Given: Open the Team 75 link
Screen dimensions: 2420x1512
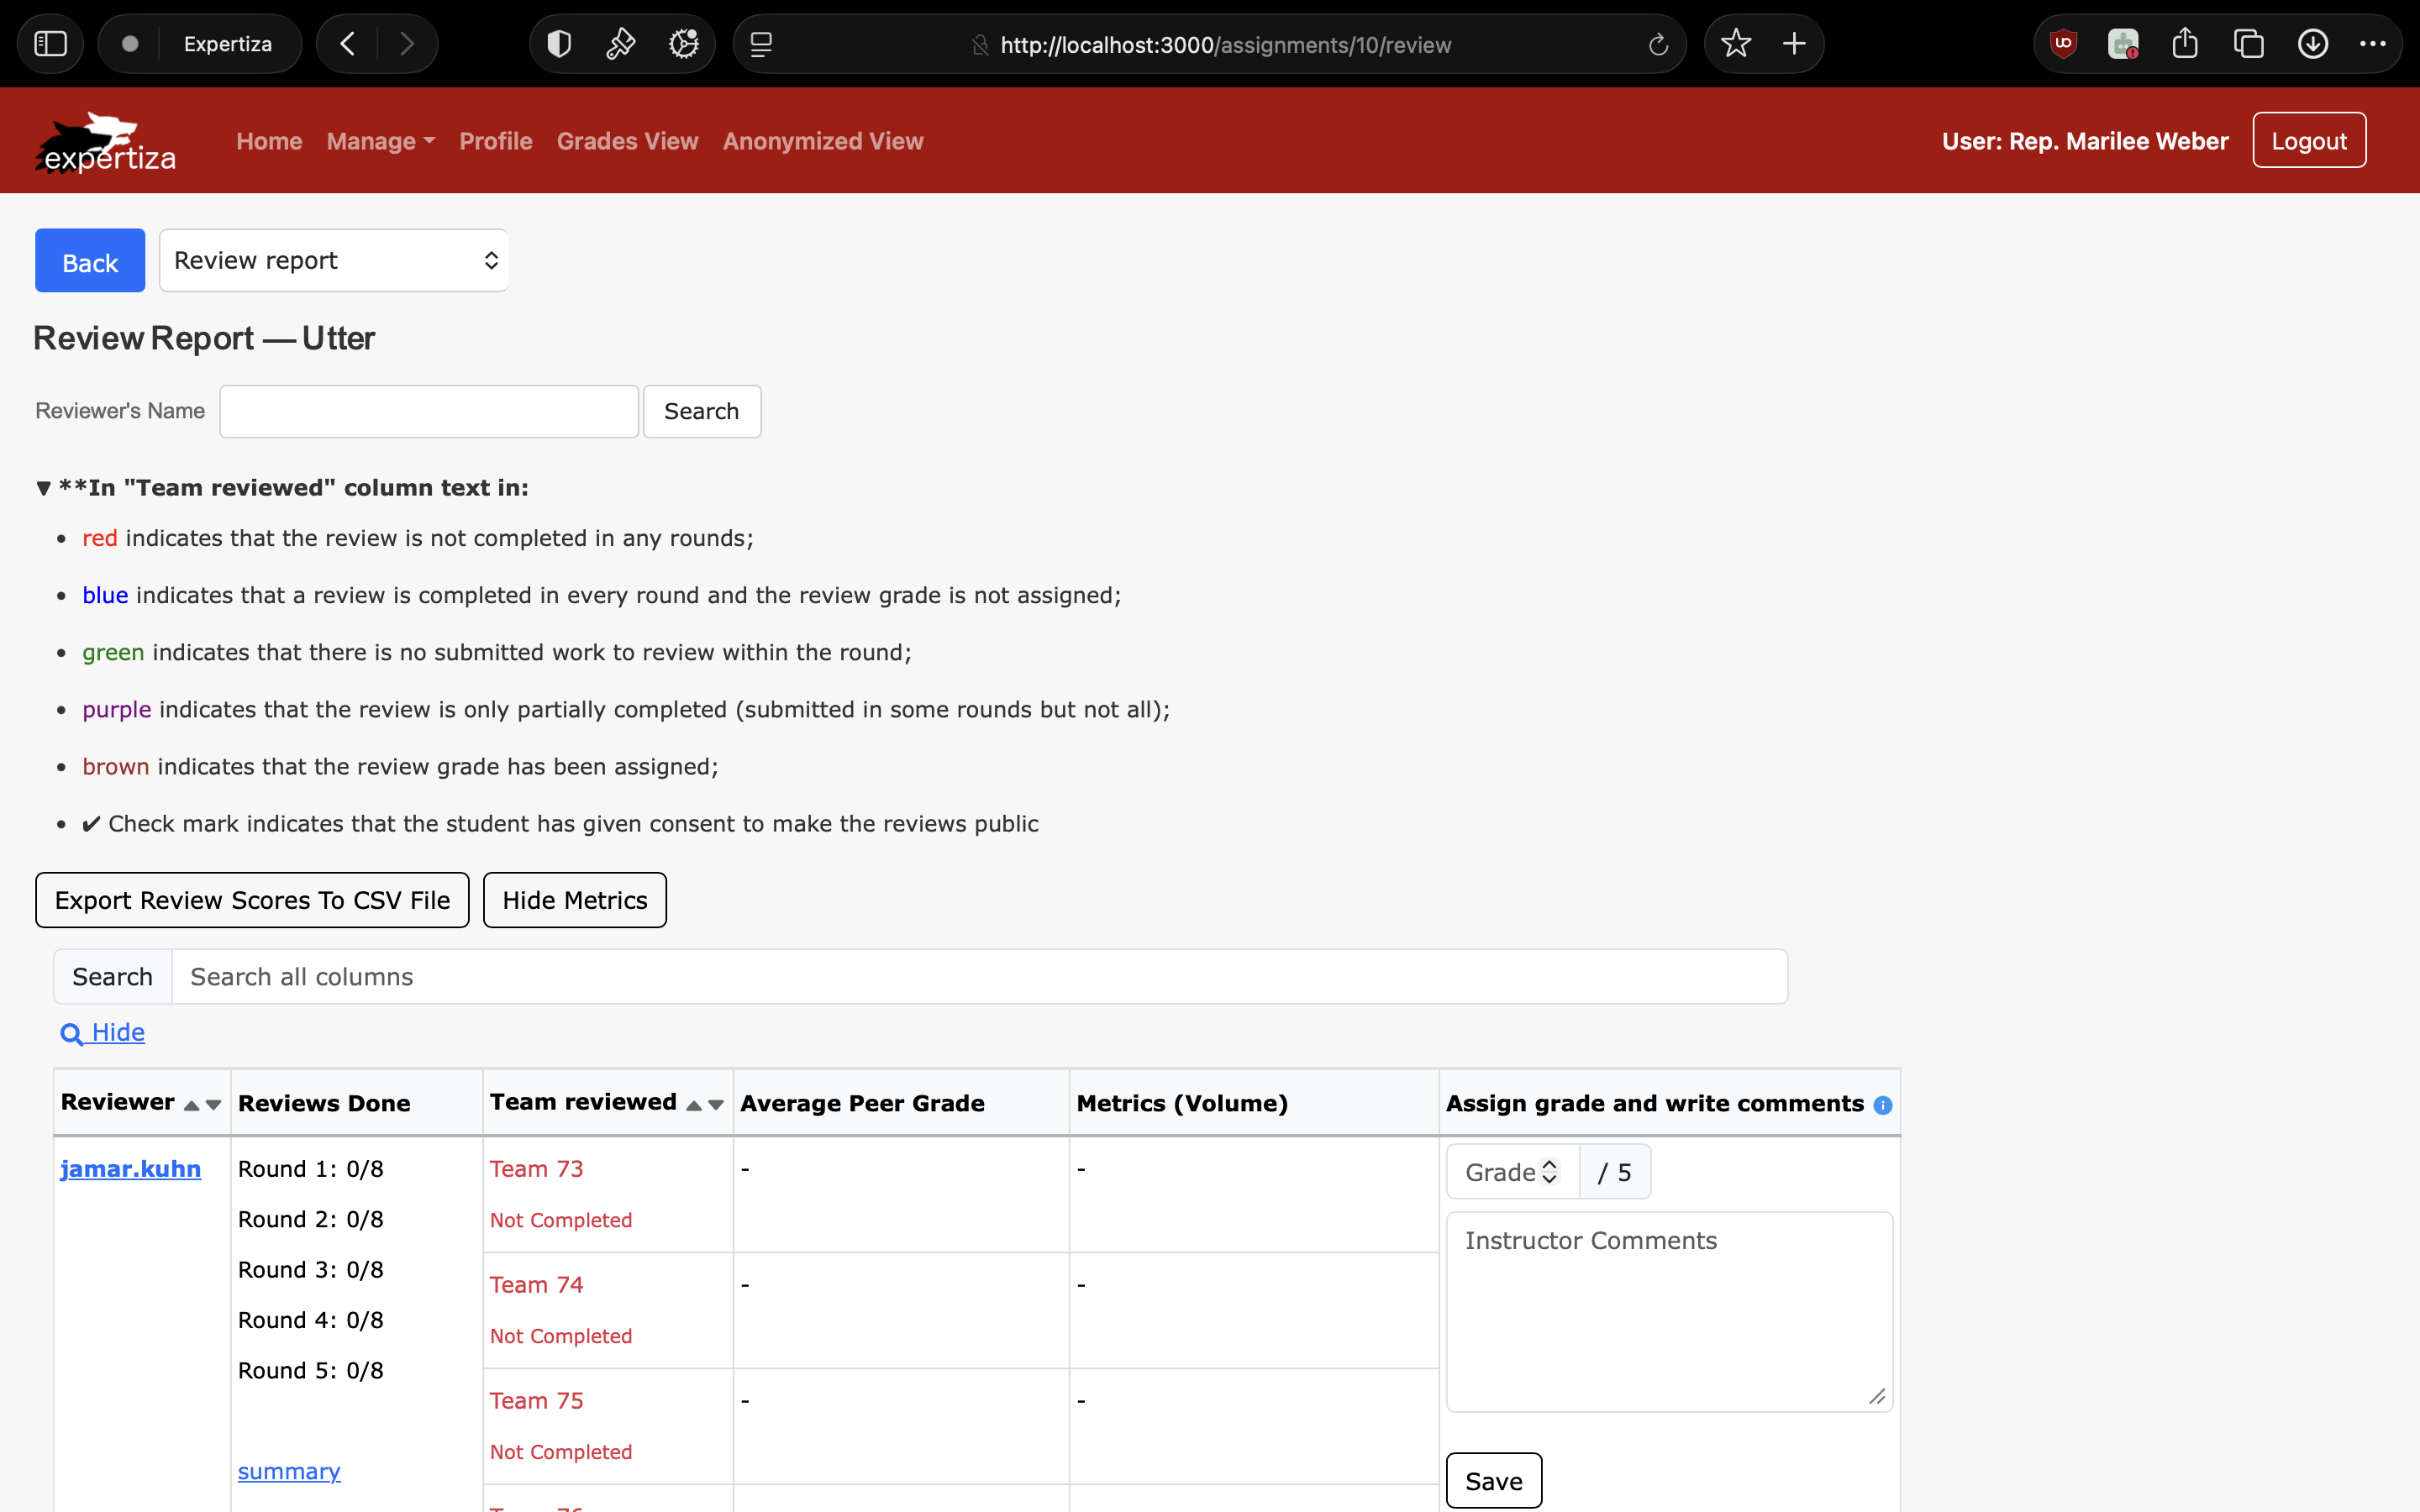Looking at the screenshot, I should pyautogui.click(x=536, y=1401).
